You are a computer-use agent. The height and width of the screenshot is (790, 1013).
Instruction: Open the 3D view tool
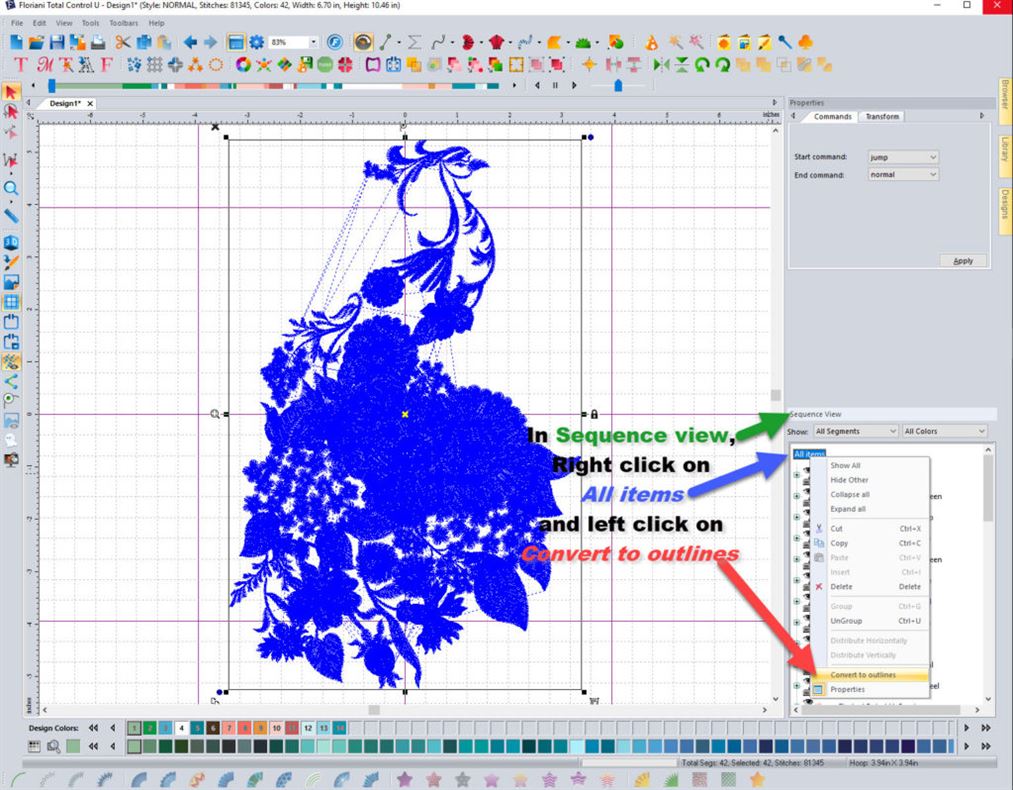tap(12, 240)
